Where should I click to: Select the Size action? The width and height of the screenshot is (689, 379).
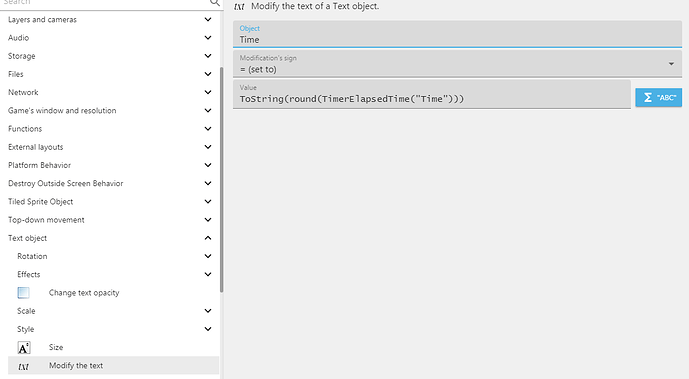[x=113, y=347]
